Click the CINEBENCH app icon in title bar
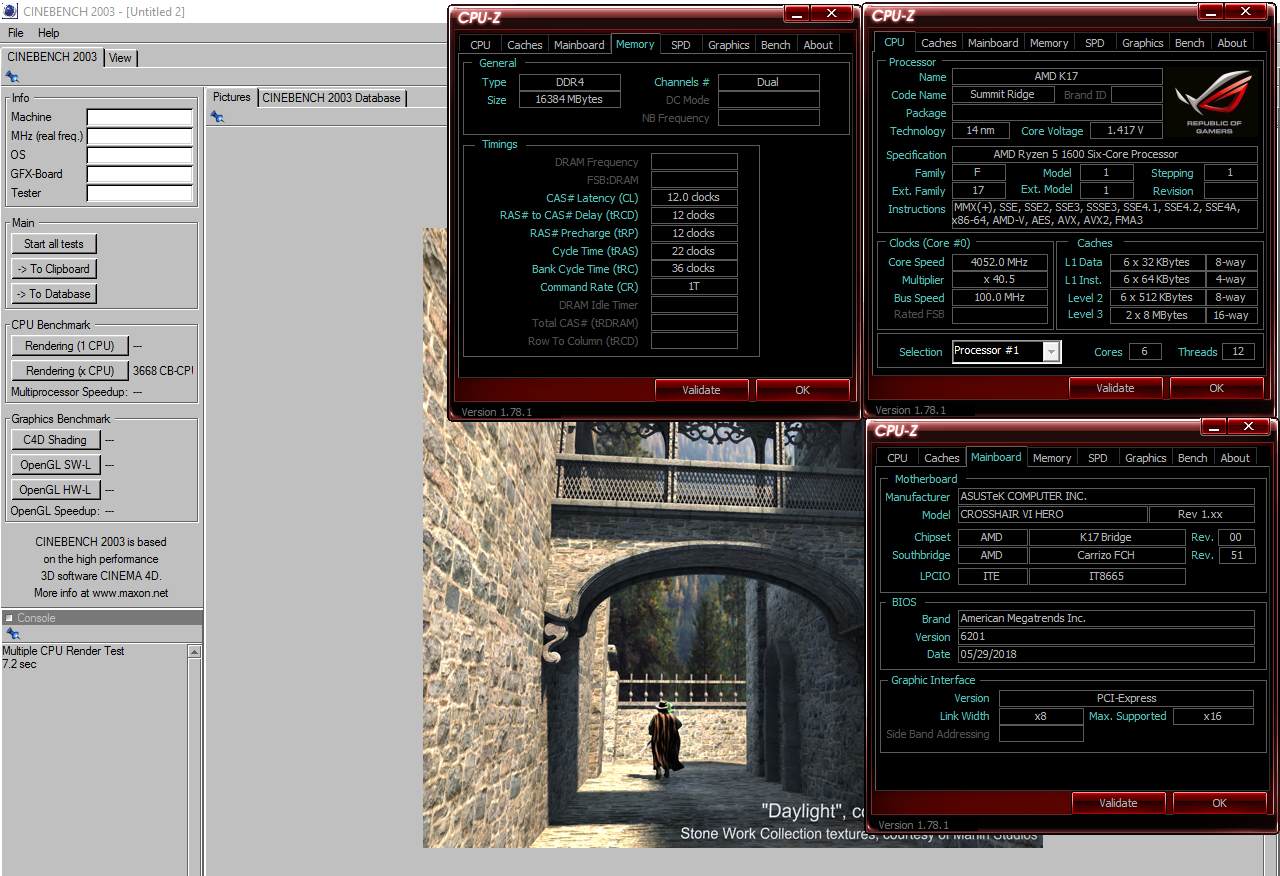The height and width of the screenshot is (876, 1280). [9, 12]
